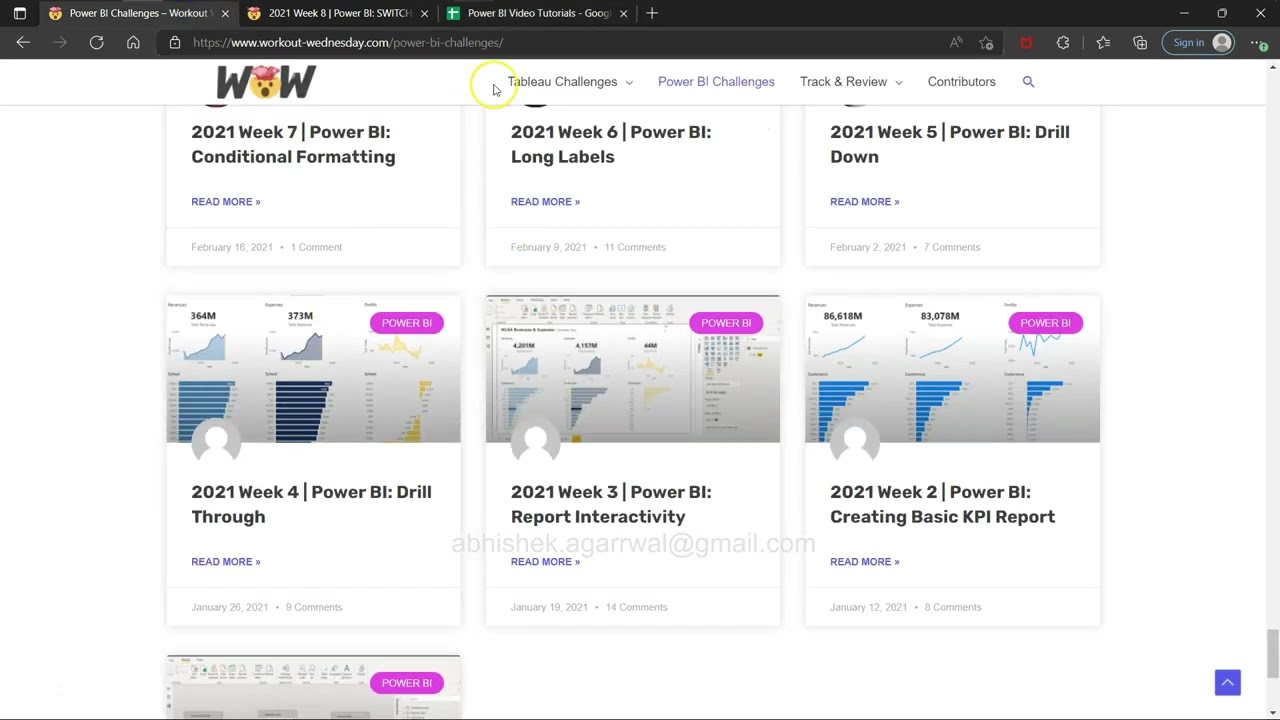Click the WOW site logo
The height and width of the screenshot is (720, 1280).
(266, 82)
